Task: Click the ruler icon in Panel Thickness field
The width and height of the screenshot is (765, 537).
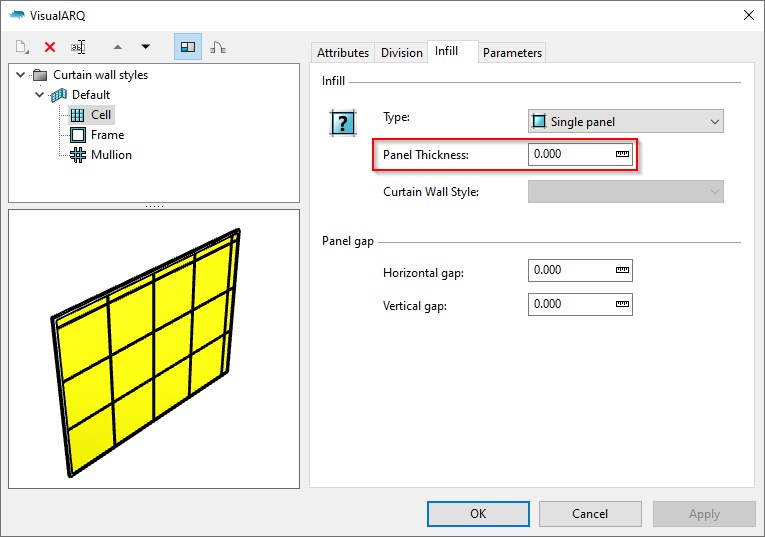Action: coord(622,154)
